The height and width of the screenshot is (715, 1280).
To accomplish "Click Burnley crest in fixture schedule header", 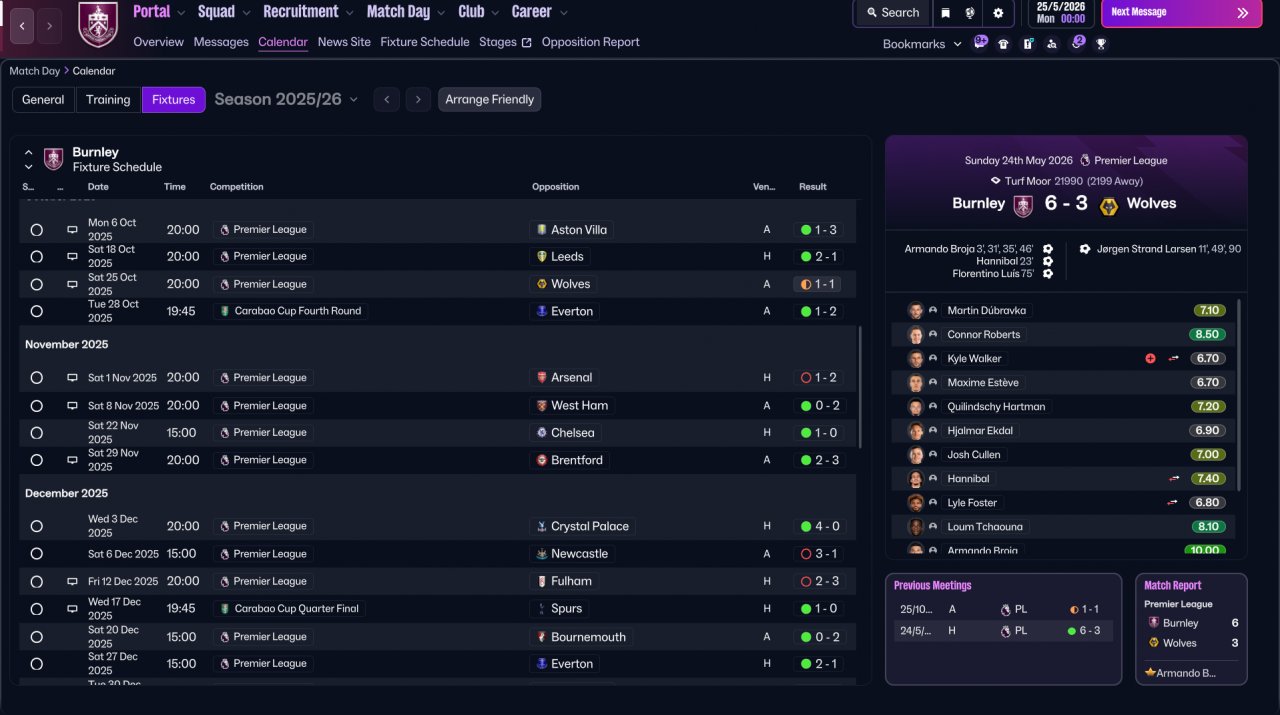I will (x=54, y=159).
